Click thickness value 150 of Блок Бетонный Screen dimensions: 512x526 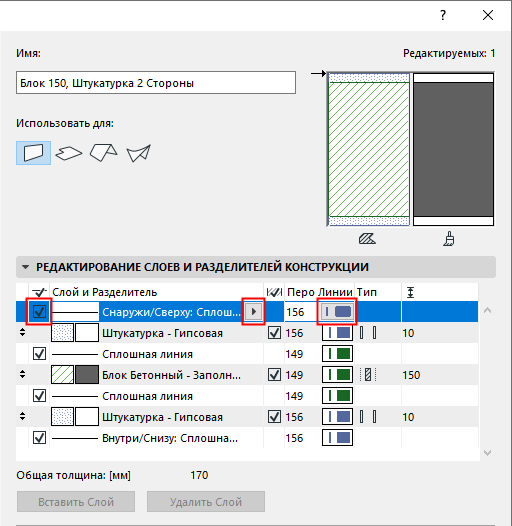(x=411, y=375)
